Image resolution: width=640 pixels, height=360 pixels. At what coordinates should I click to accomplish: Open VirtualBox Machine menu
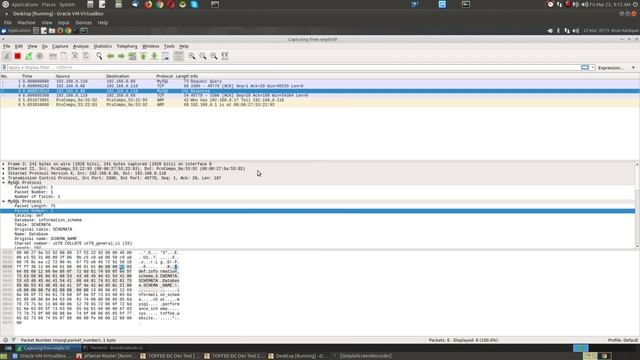coord(27,23)
